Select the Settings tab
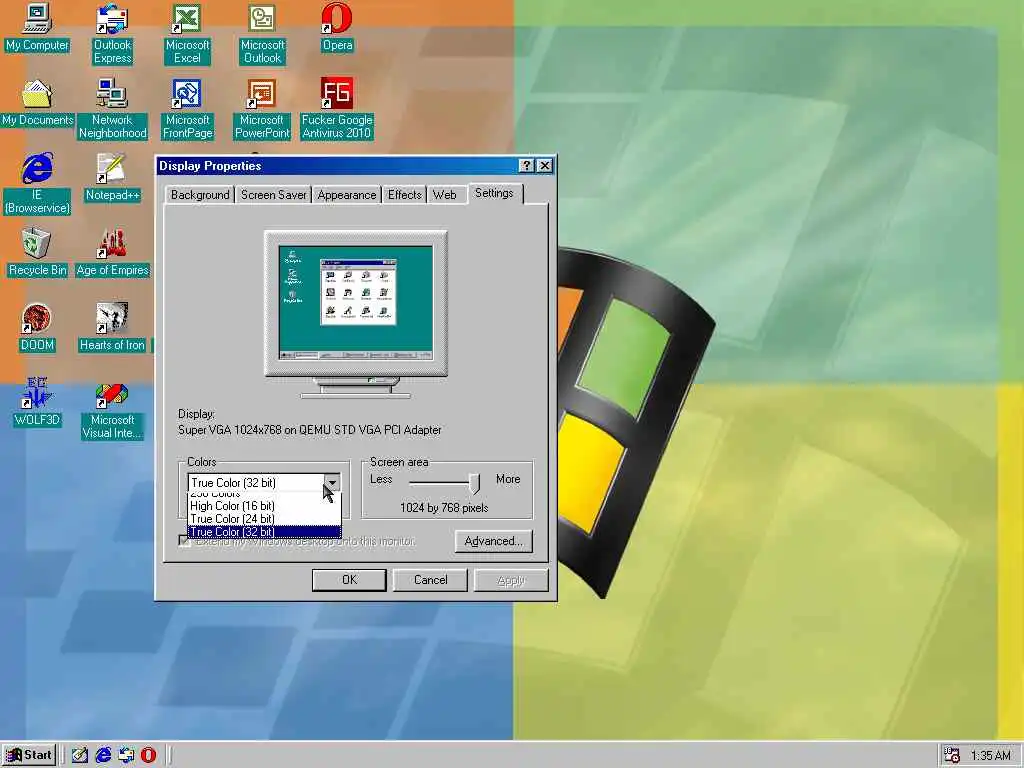Viewport: 1024px width, 768px height. [494, 193]
